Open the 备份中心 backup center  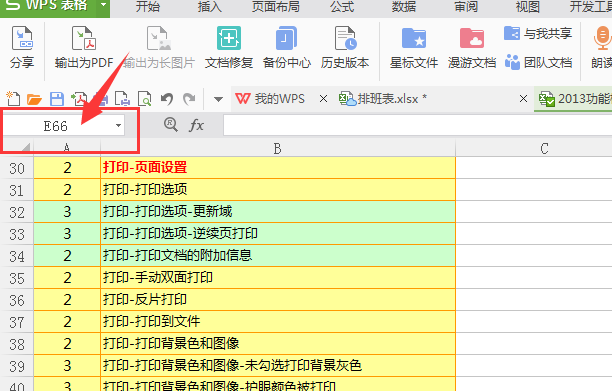point(287,47)
